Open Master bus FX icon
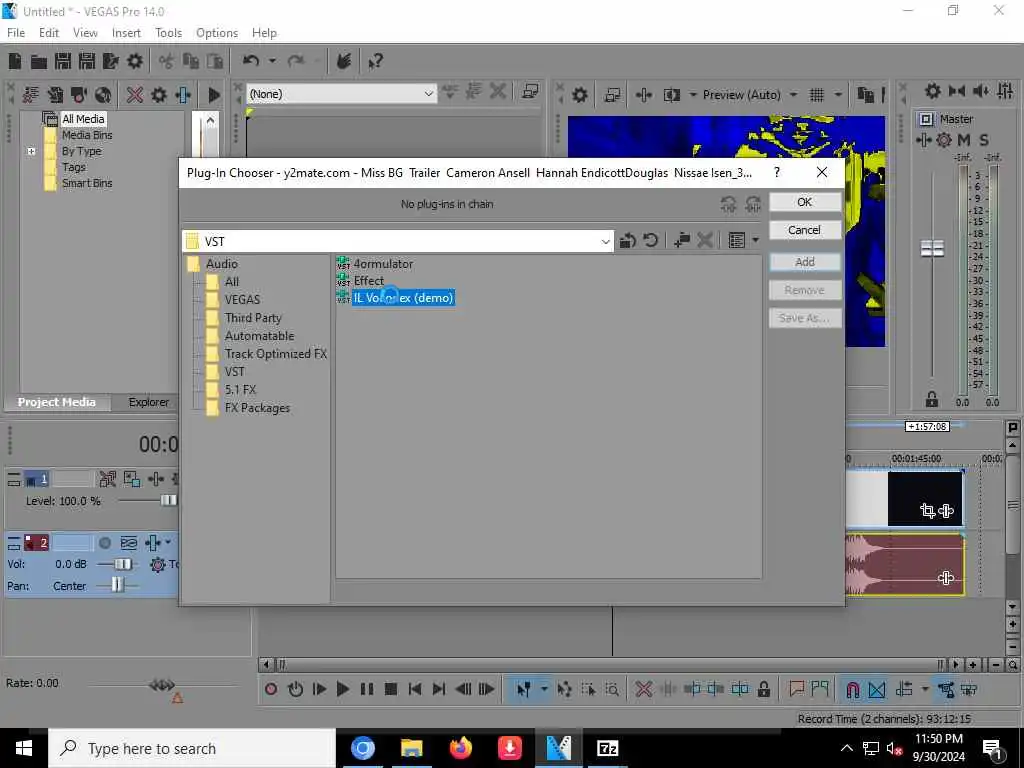 (923, 140)
